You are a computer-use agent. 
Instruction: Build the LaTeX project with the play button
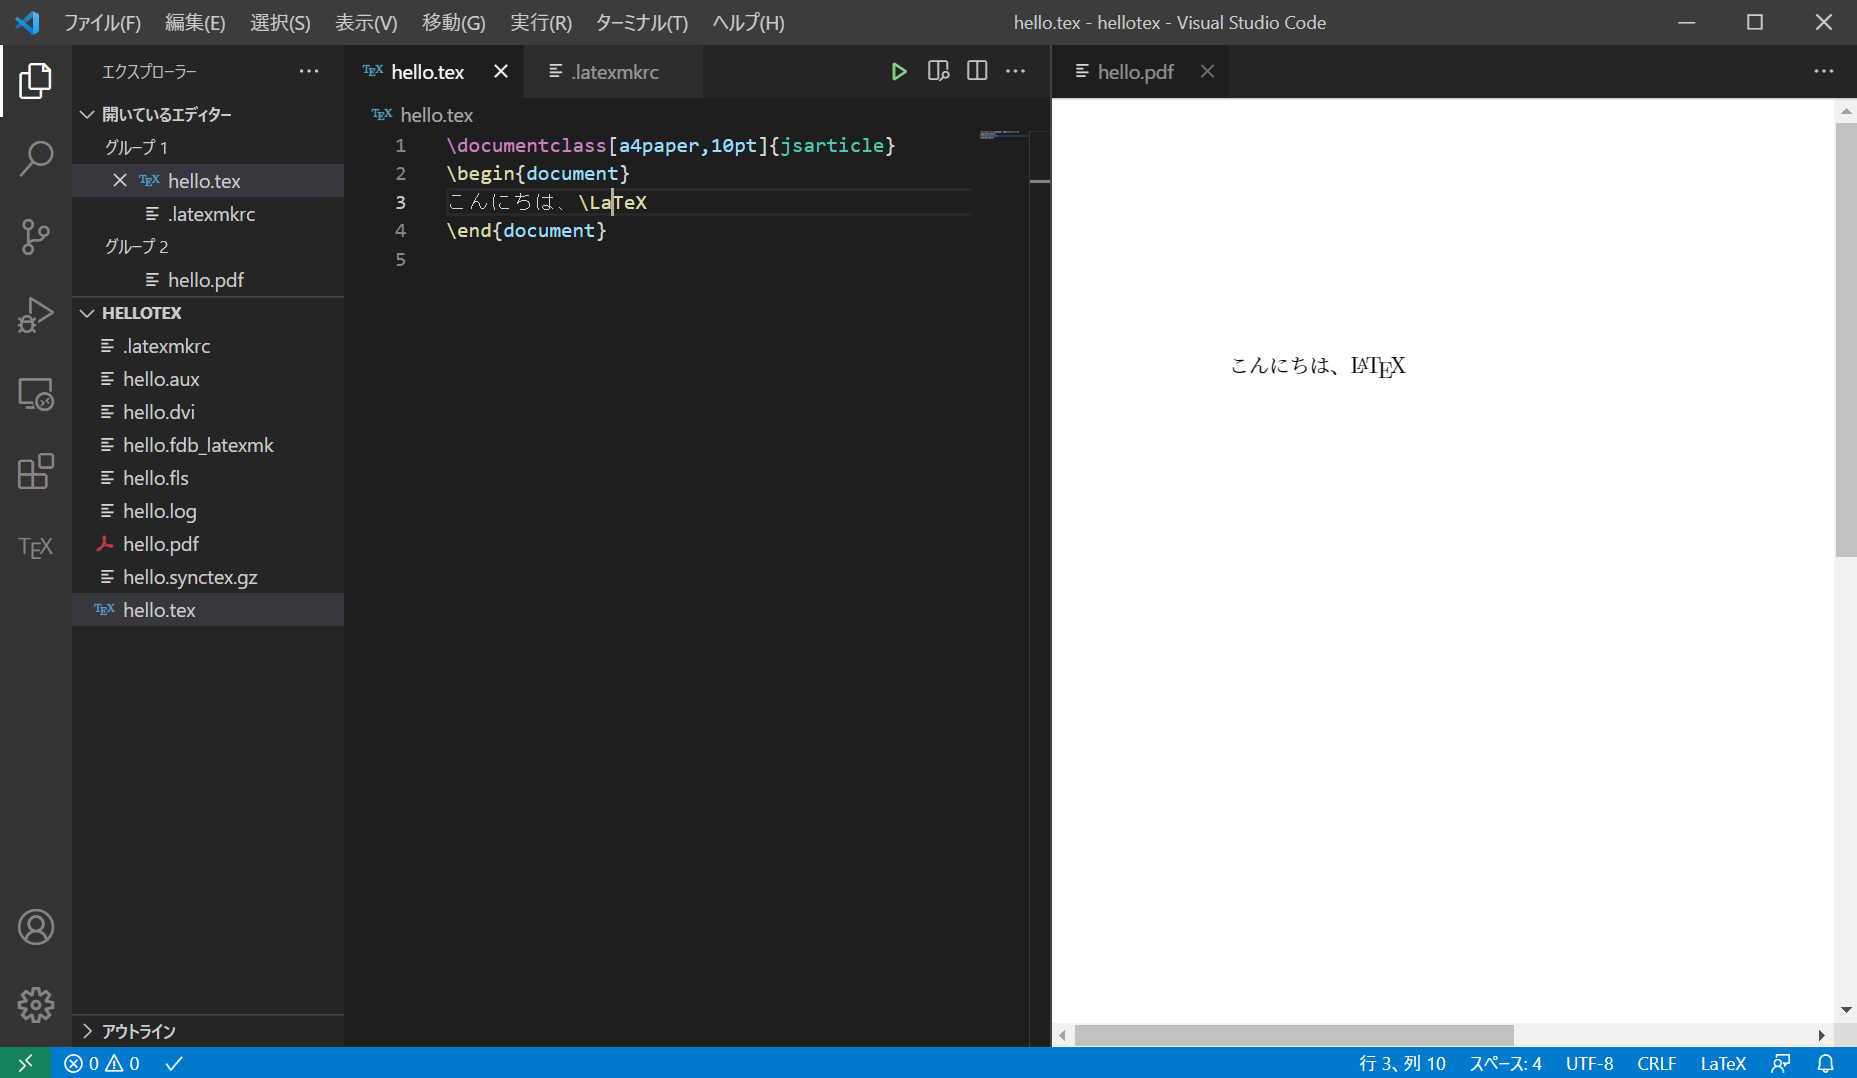899,71
